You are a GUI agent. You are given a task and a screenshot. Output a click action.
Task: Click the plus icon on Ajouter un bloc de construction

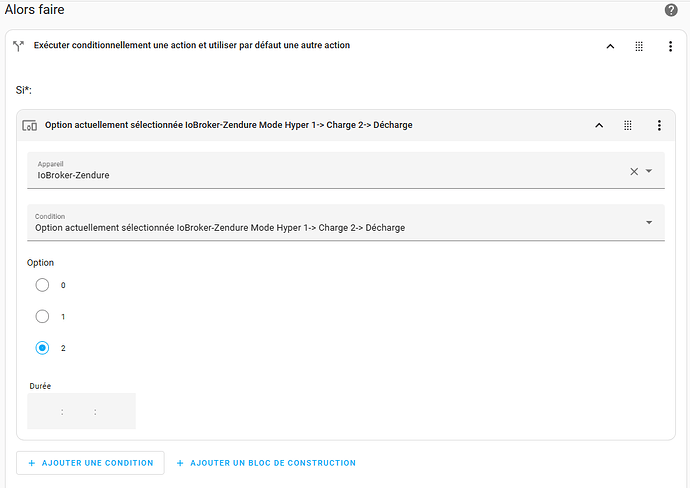181,463
